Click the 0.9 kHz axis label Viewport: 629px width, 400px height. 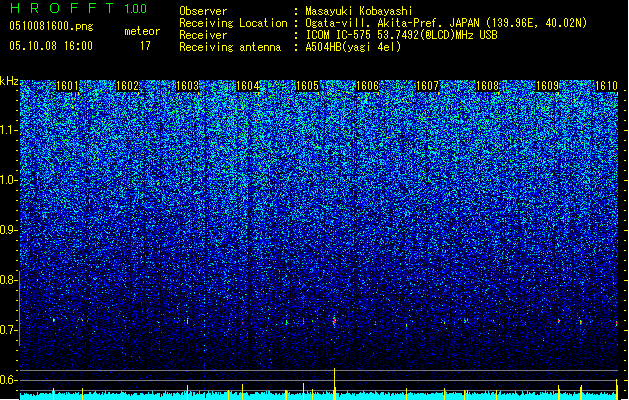8,230
